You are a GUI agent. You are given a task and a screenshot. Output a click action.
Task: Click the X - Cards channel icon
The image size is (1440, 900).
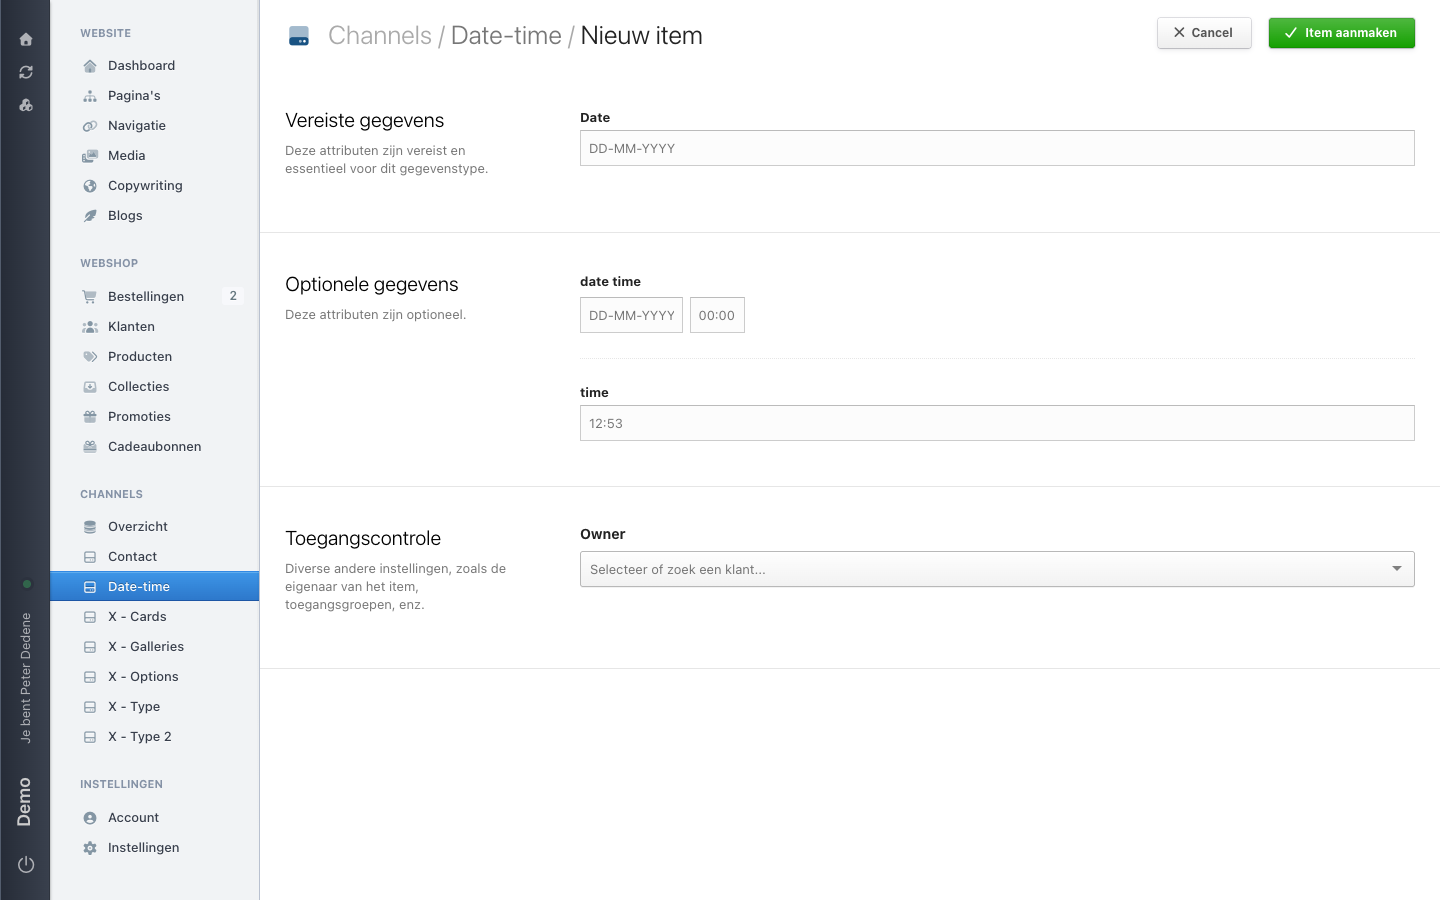[x=90, y=617]
